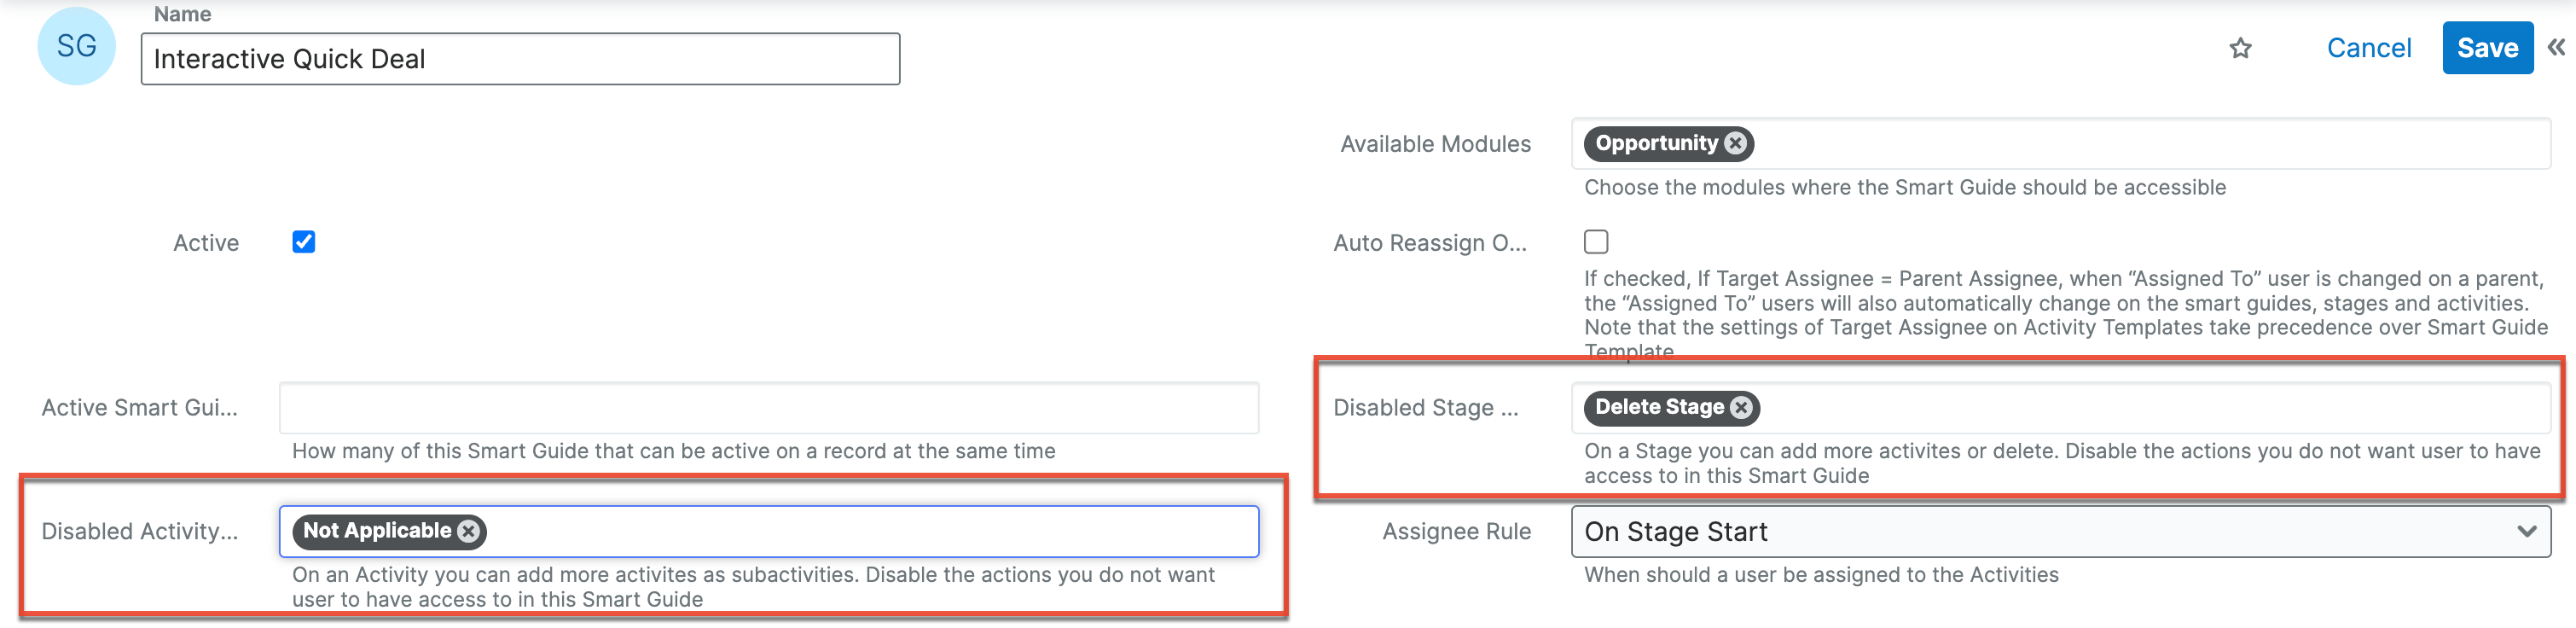Viewport: 2576px width, 628px height.
Task: Click the Available Modules field
Action: click(x=2100, y=143)
